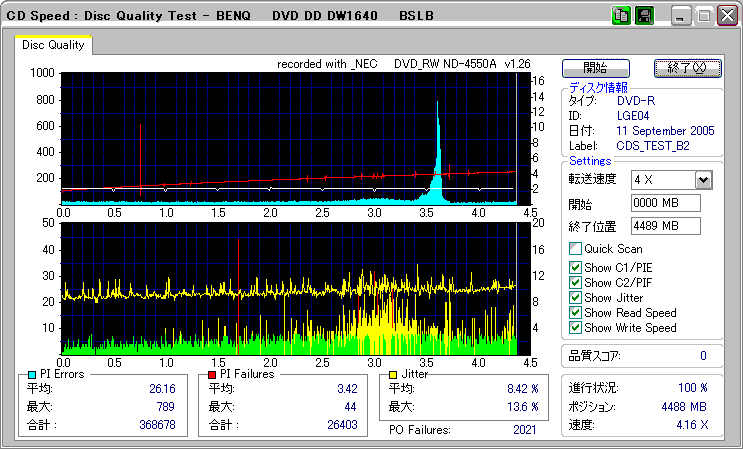The image size is (743, 449).
Task: Click the red PI Failures color swatch
Action: 211,374
